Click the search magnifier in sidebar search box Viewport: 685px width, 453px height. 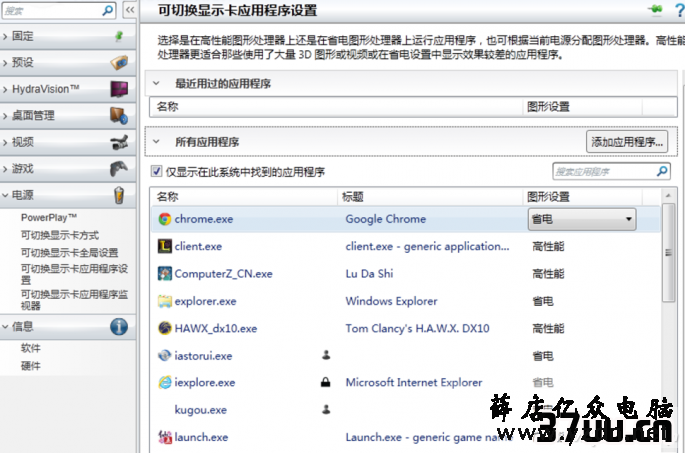(x=107, y=10)
